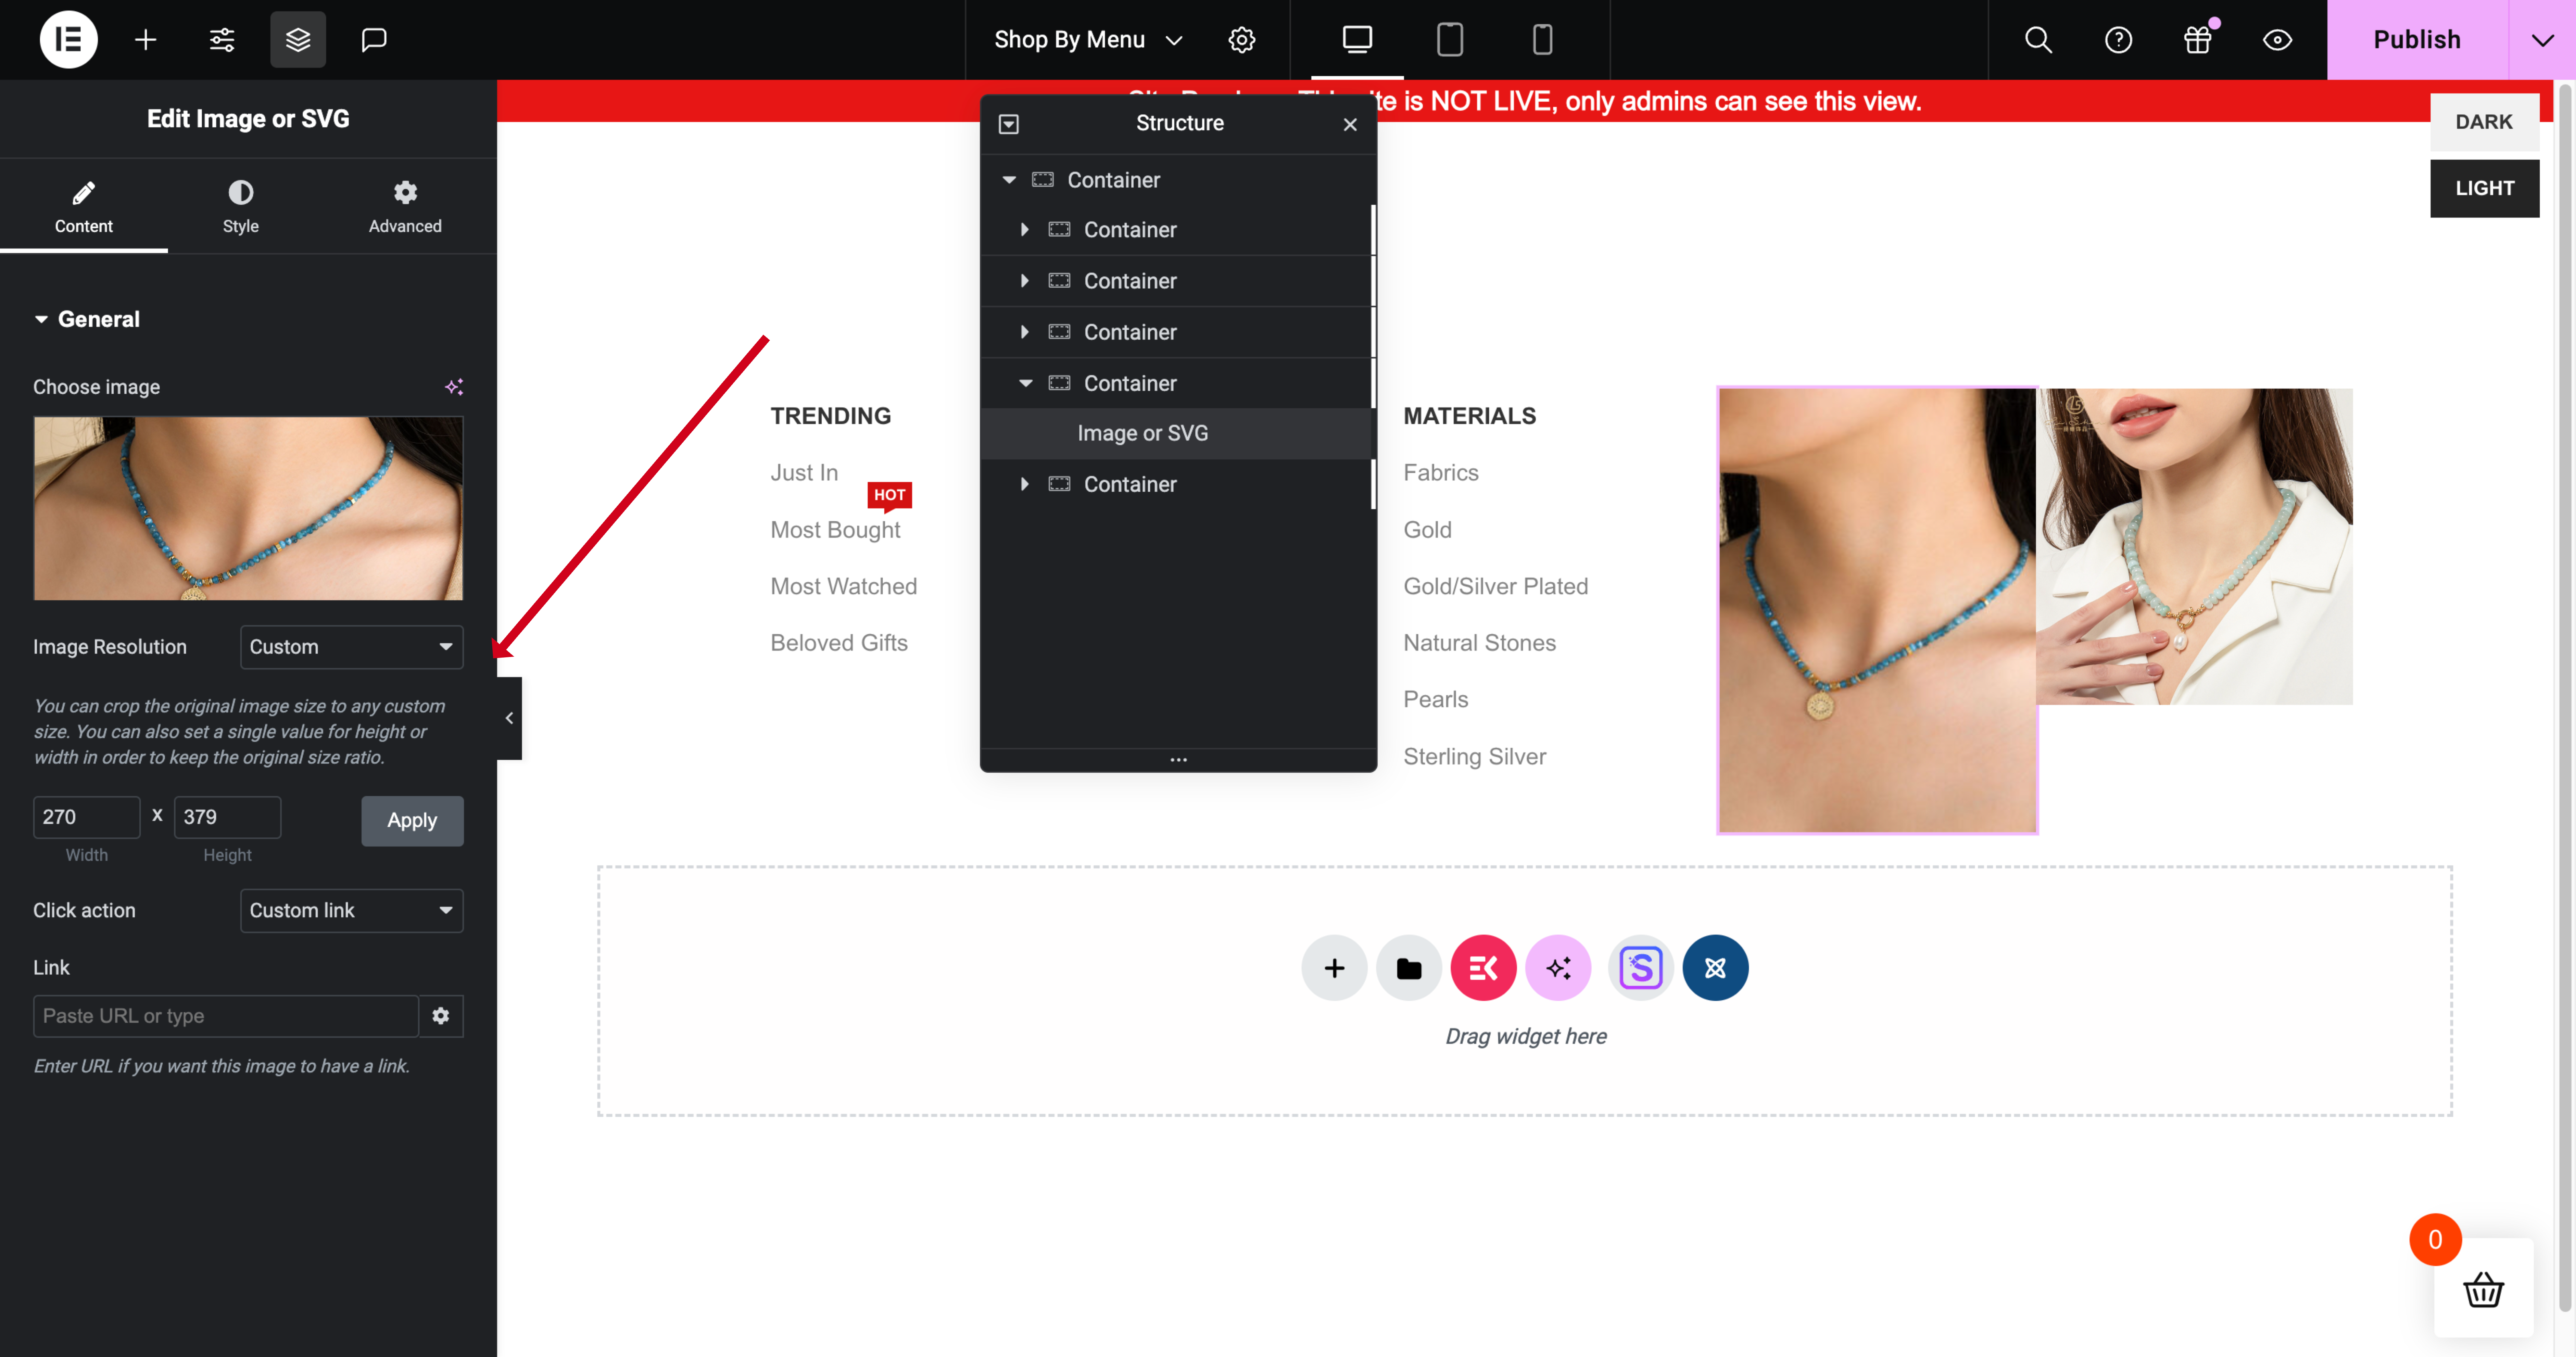Viewport: 2576px width, 1357px height.
Task: Toggle the Structure layers icon
Action: [298, 40]
